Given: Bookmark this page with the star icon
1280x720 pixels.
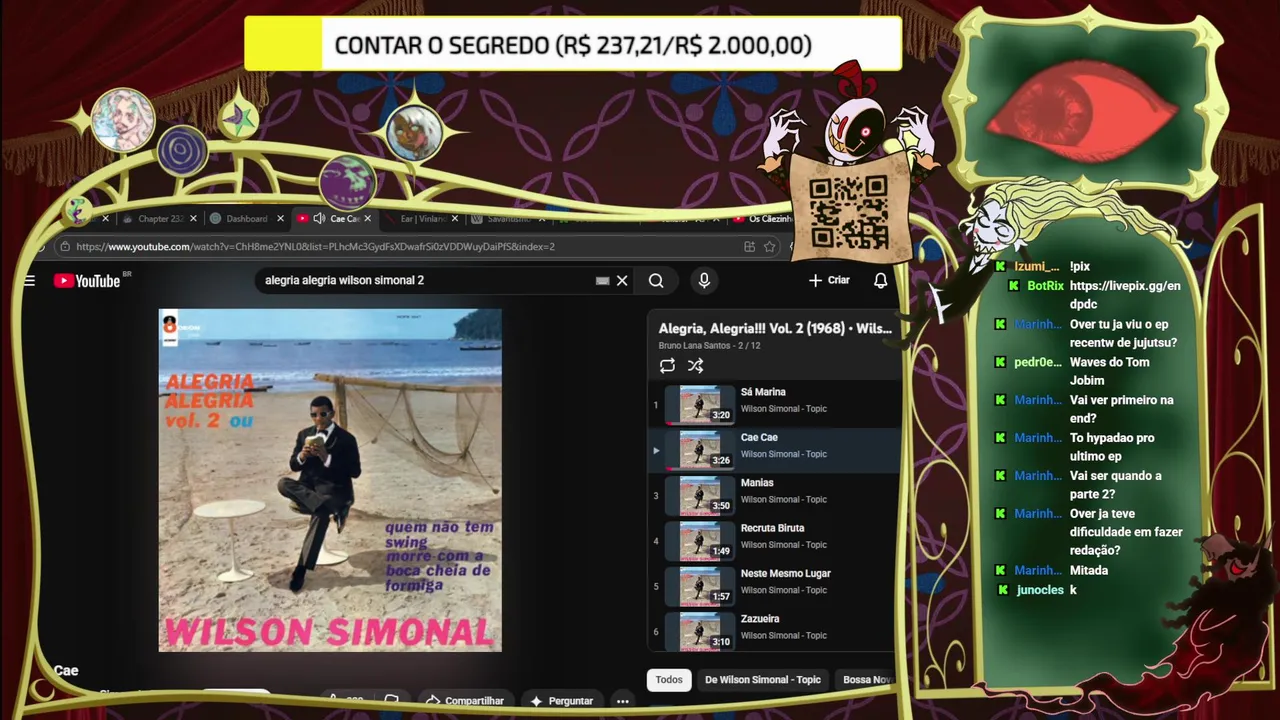Looking at the screenshot, I should point(769,247).
